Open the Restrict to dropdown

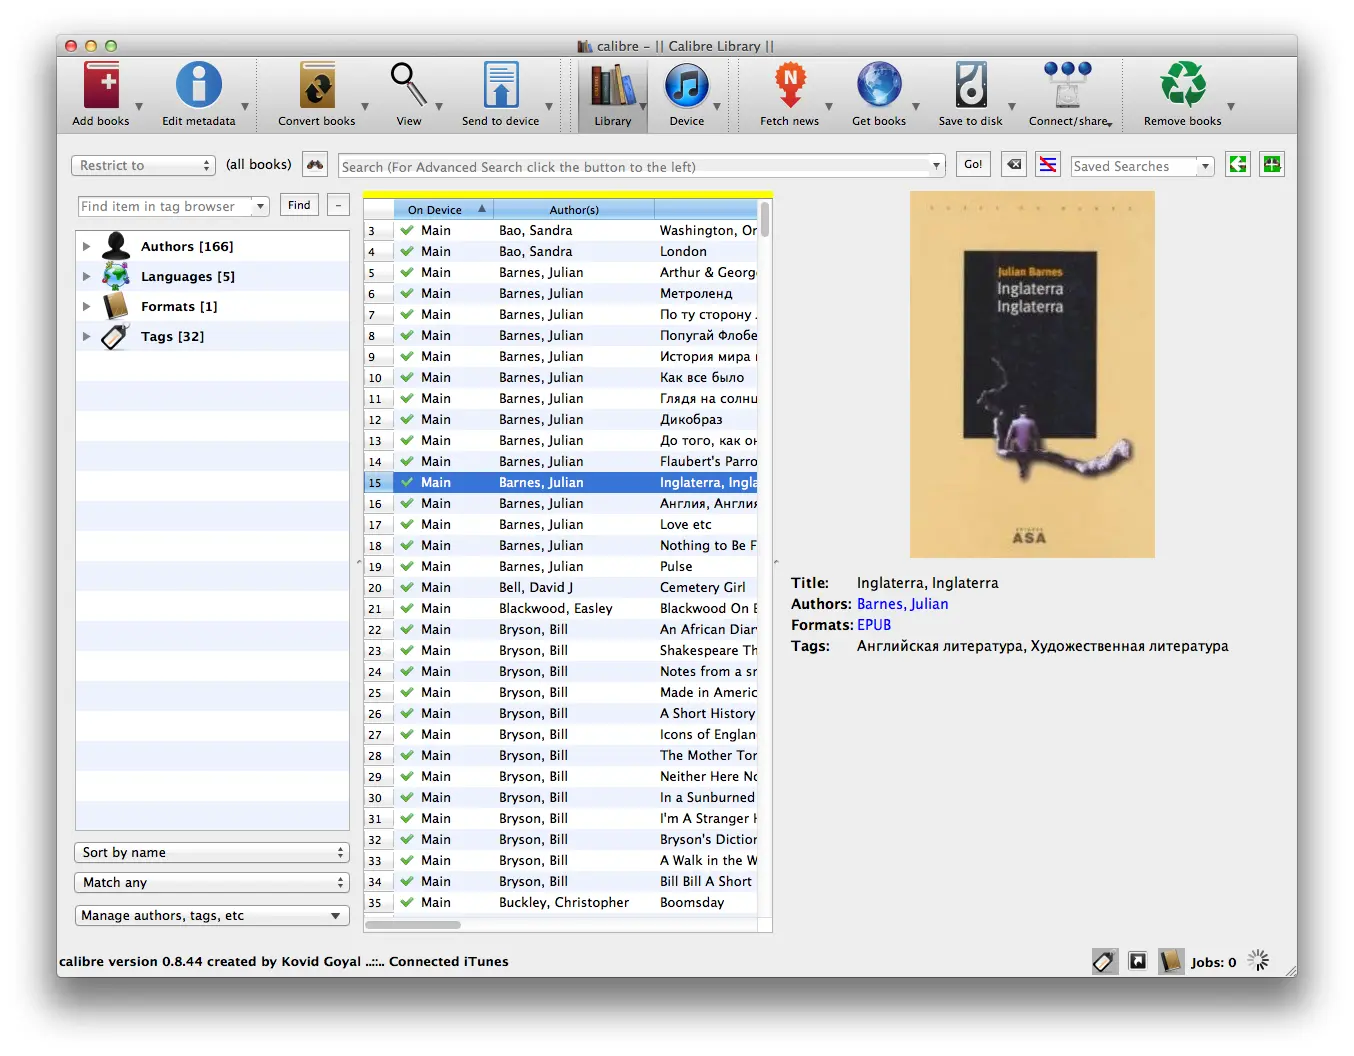144,166
